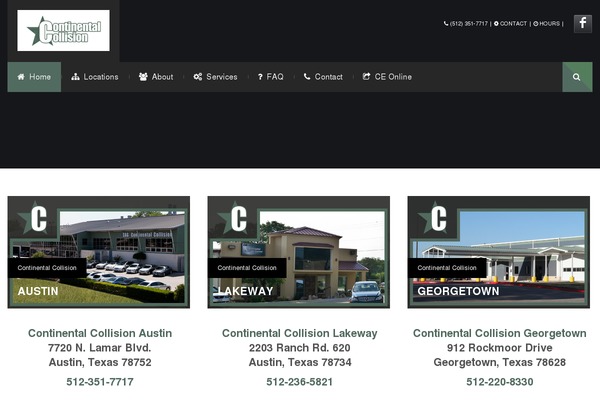Image resolution: width=600 pixels, height=400 pixels.
Task: Click address 2203 Ranch Rd. 620
Action: click(x=300, y=348)
